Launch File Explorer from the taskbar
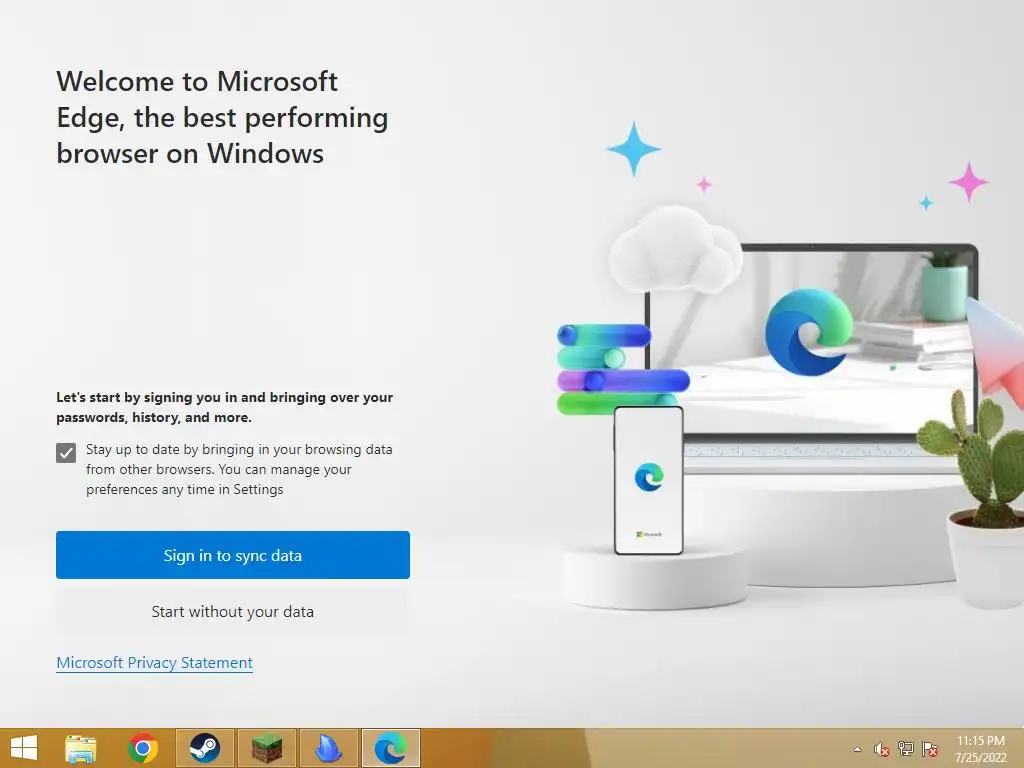Viewport: 1024px width, 768px height. 81,748
